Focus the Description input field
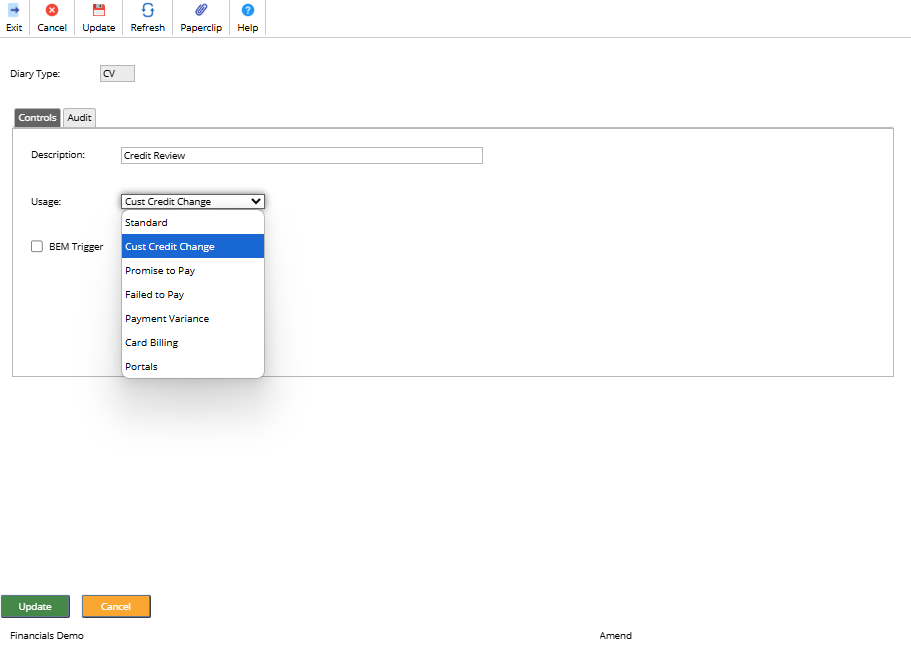The image size is (911, 653). (302, 156)
